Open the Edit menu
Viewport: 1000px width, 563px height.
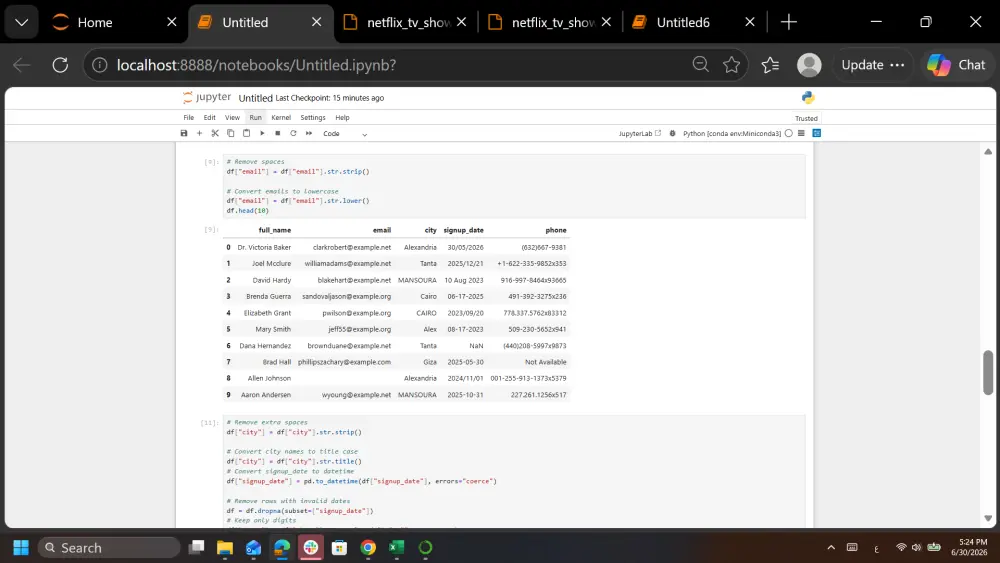point(209,118)
